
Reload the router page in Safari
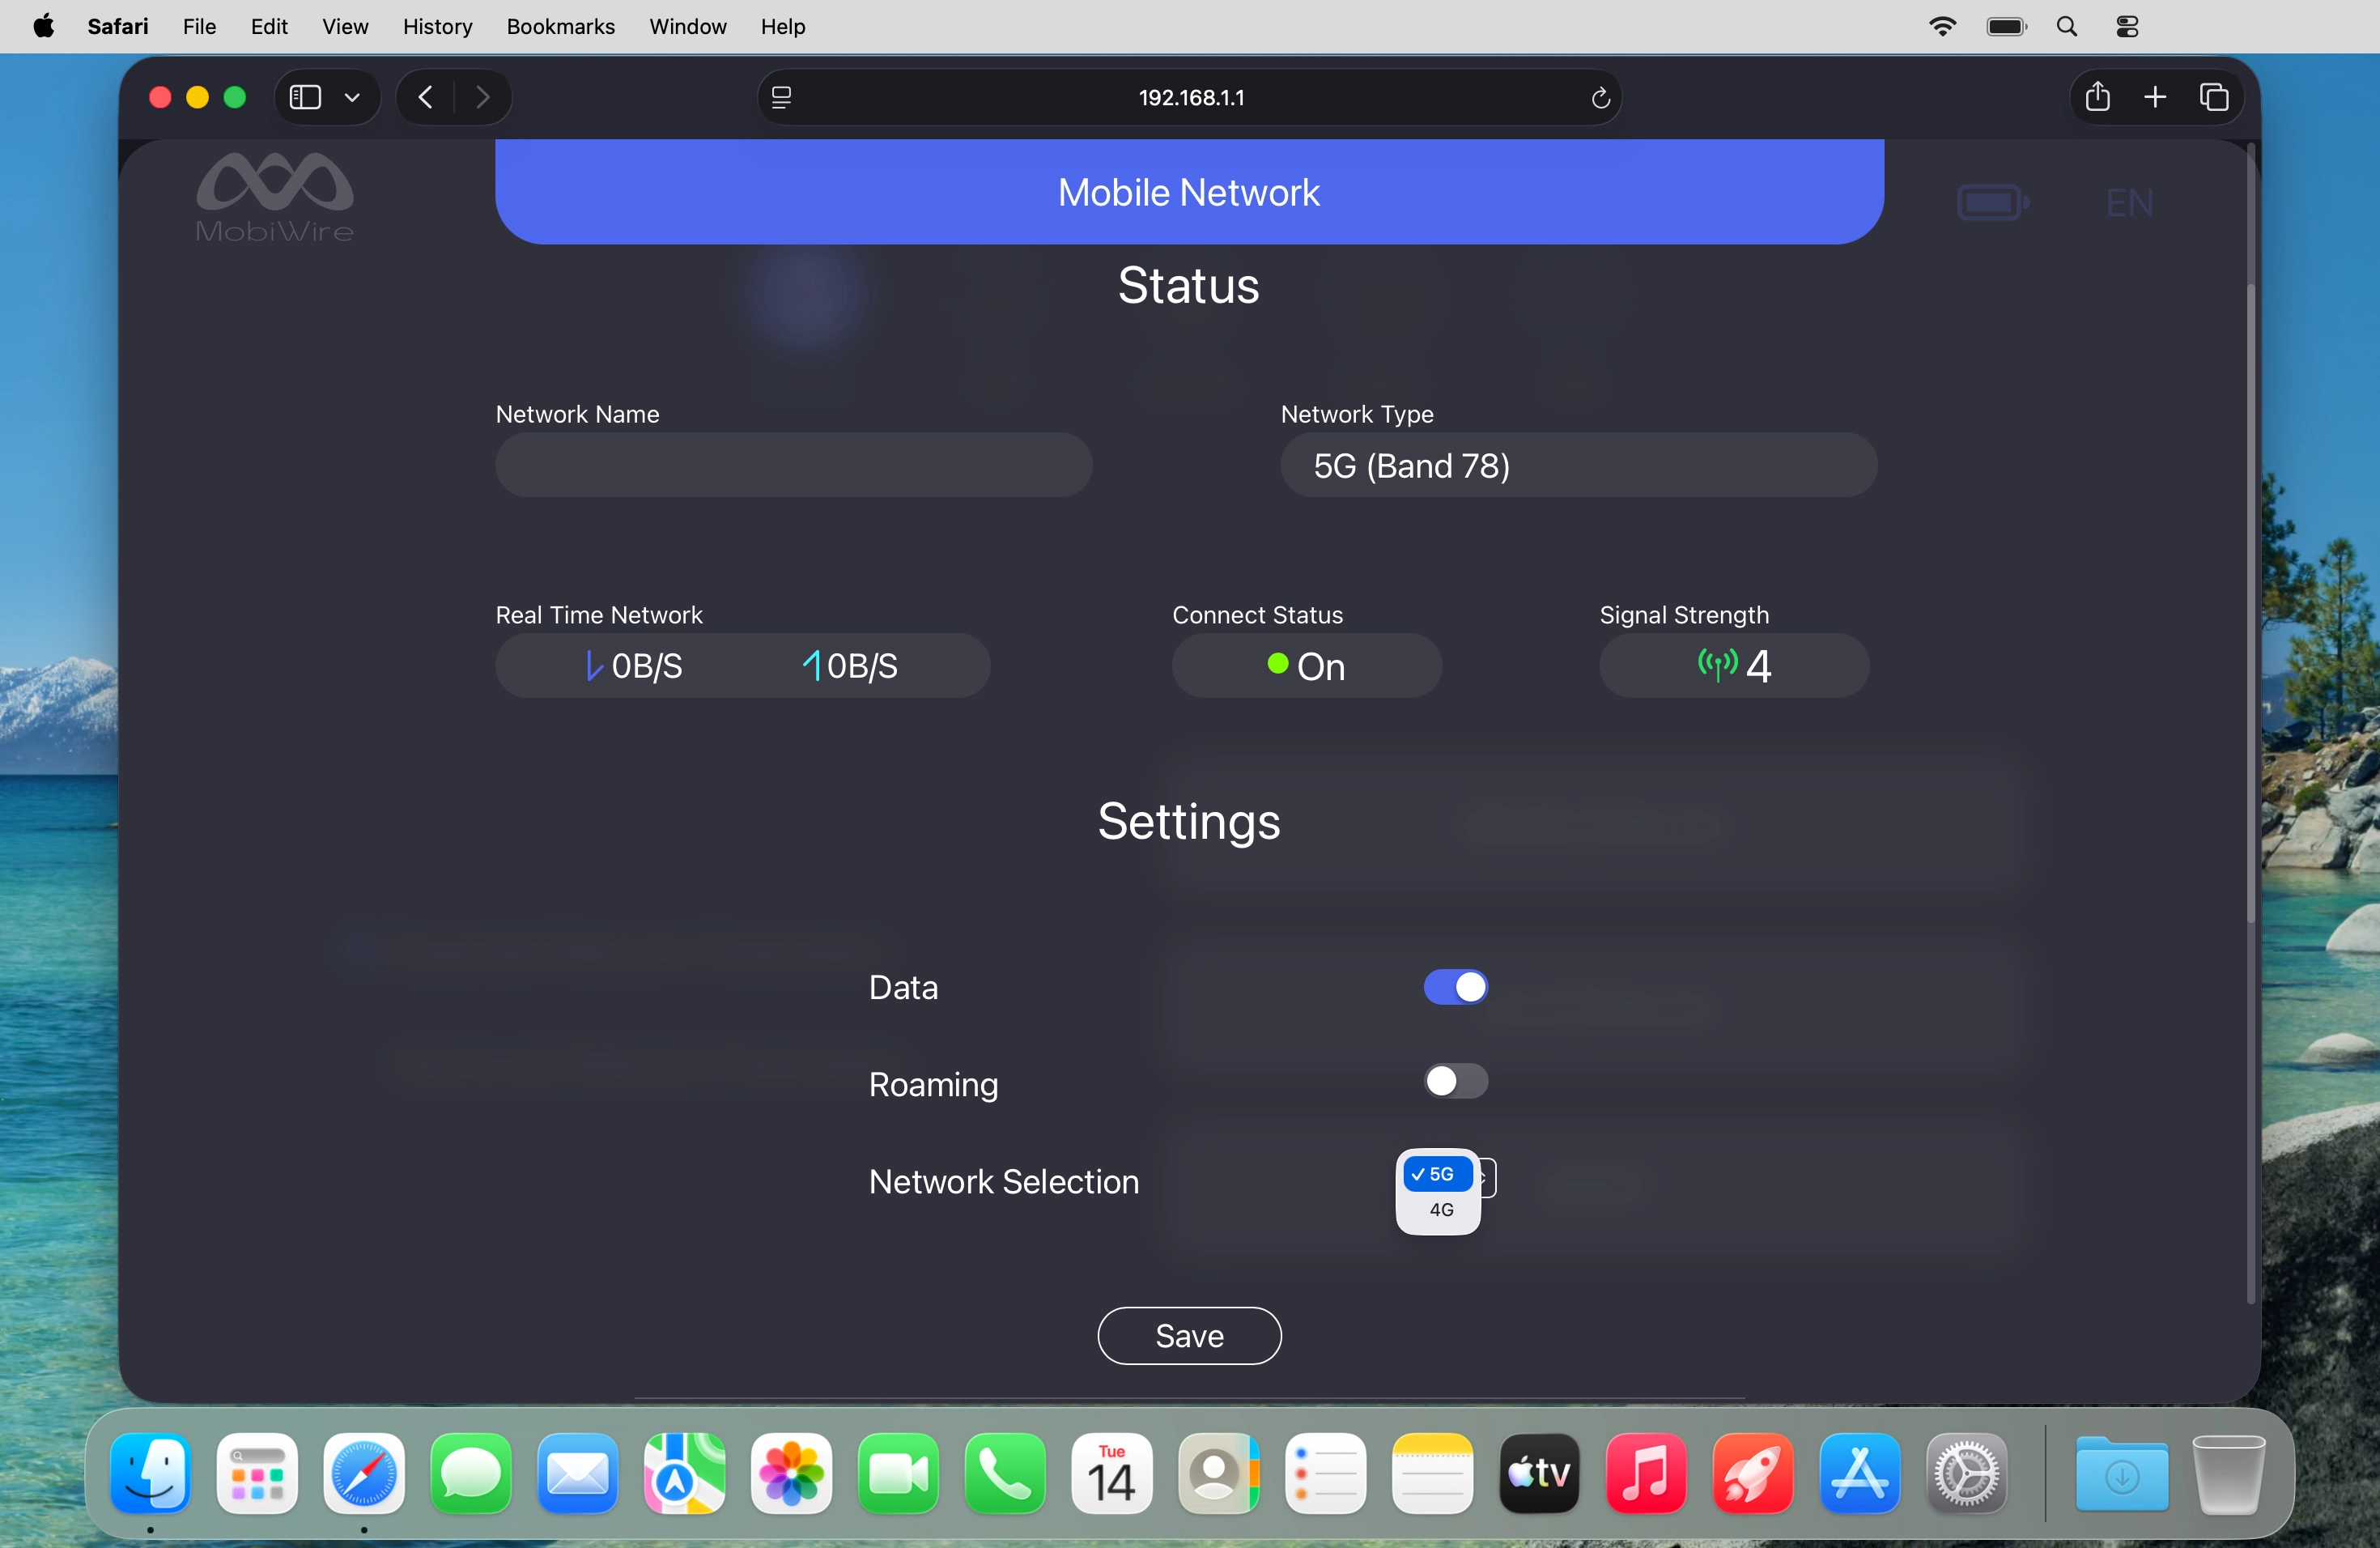click(1599, 97)
